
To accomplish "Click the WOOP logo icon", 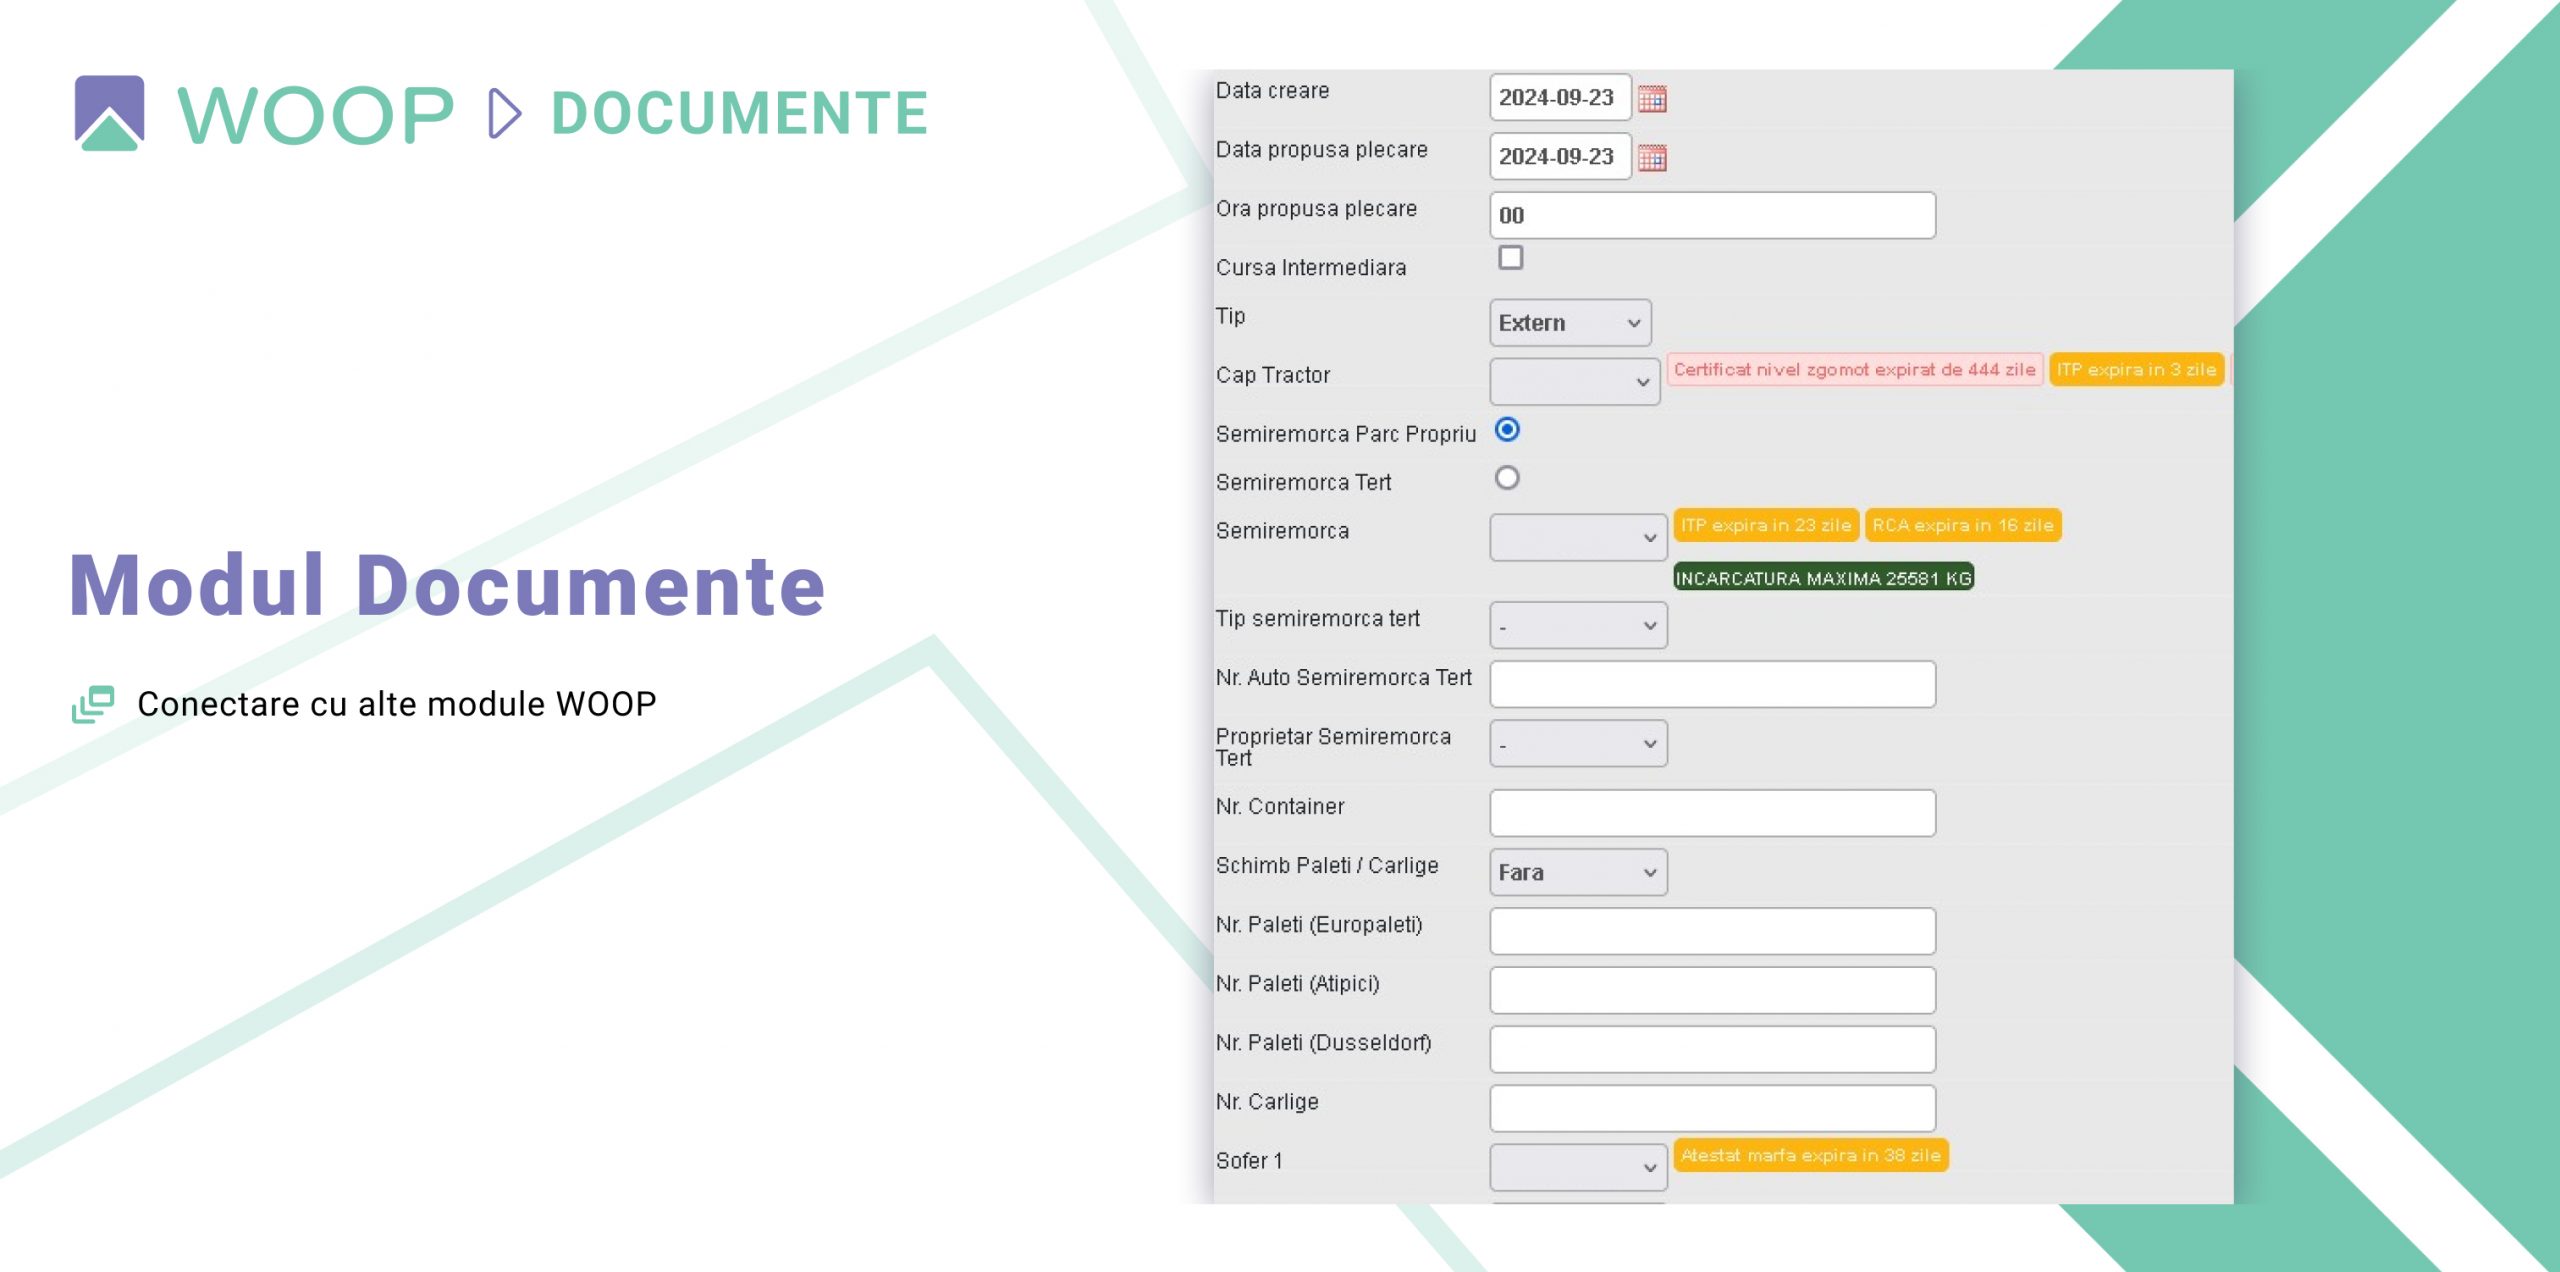I will [109, 113].
